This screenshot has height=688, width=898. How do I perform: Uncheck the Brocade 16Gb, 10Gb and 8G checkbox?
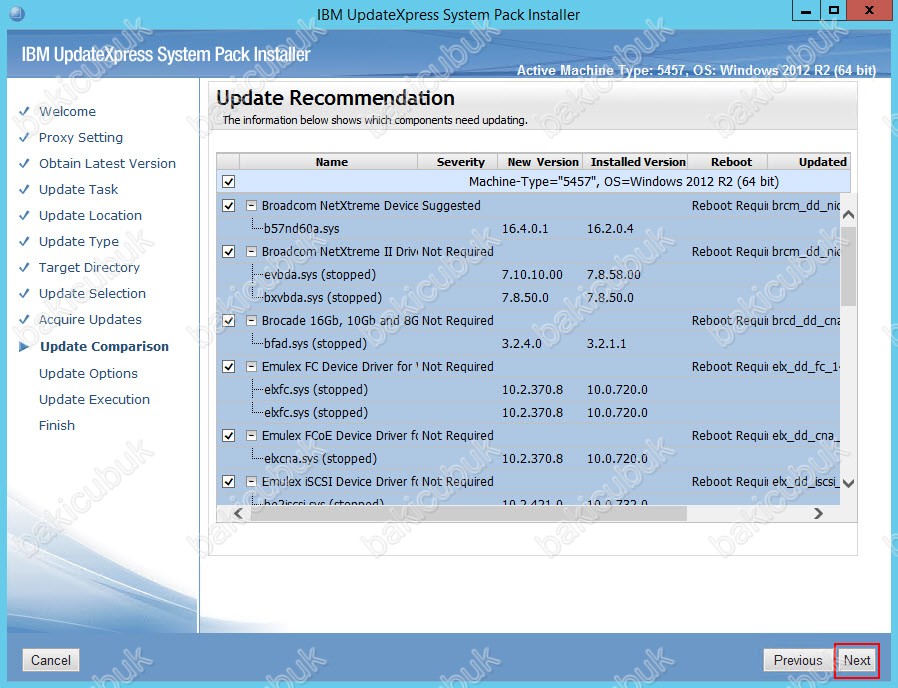pyautogui.click(x=229, y=320)
